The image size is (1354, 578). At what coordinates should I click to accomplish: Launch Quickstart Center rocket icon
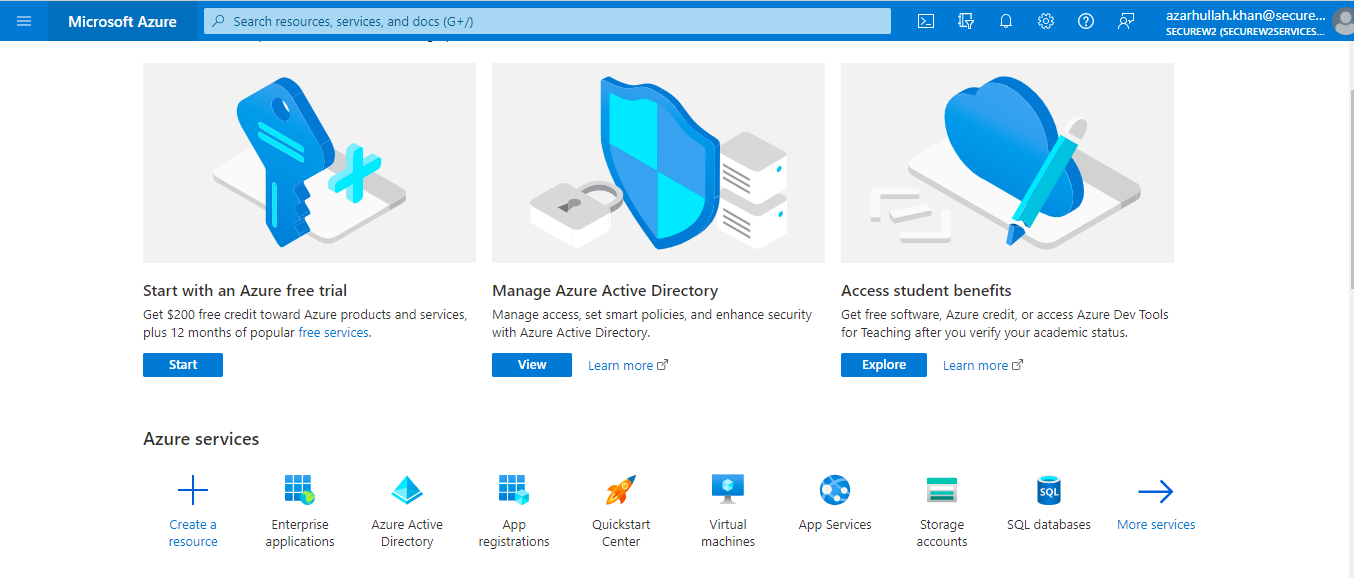pos(621,491)
